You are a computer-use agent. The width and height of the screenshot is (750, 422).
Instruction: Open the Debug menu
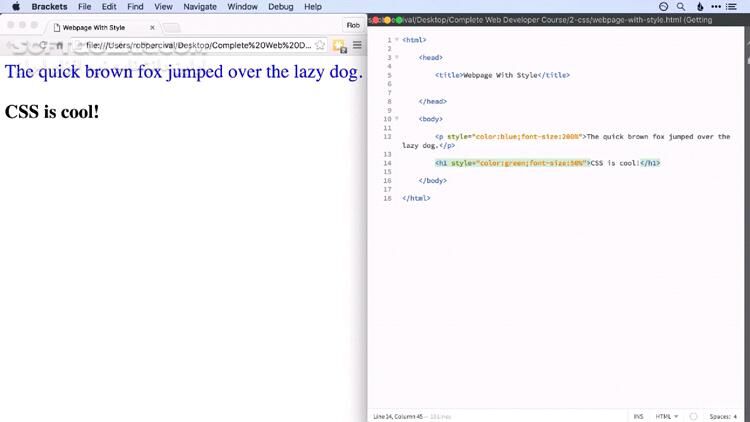(x=280, y=7)
